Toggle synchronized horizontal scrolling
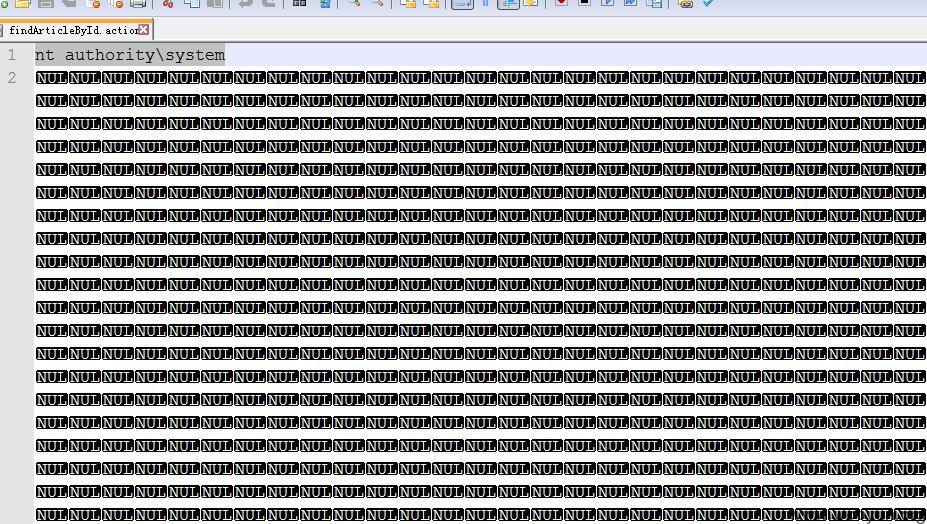This screenshot has width=927, height=524. click(x=432, y=3)
